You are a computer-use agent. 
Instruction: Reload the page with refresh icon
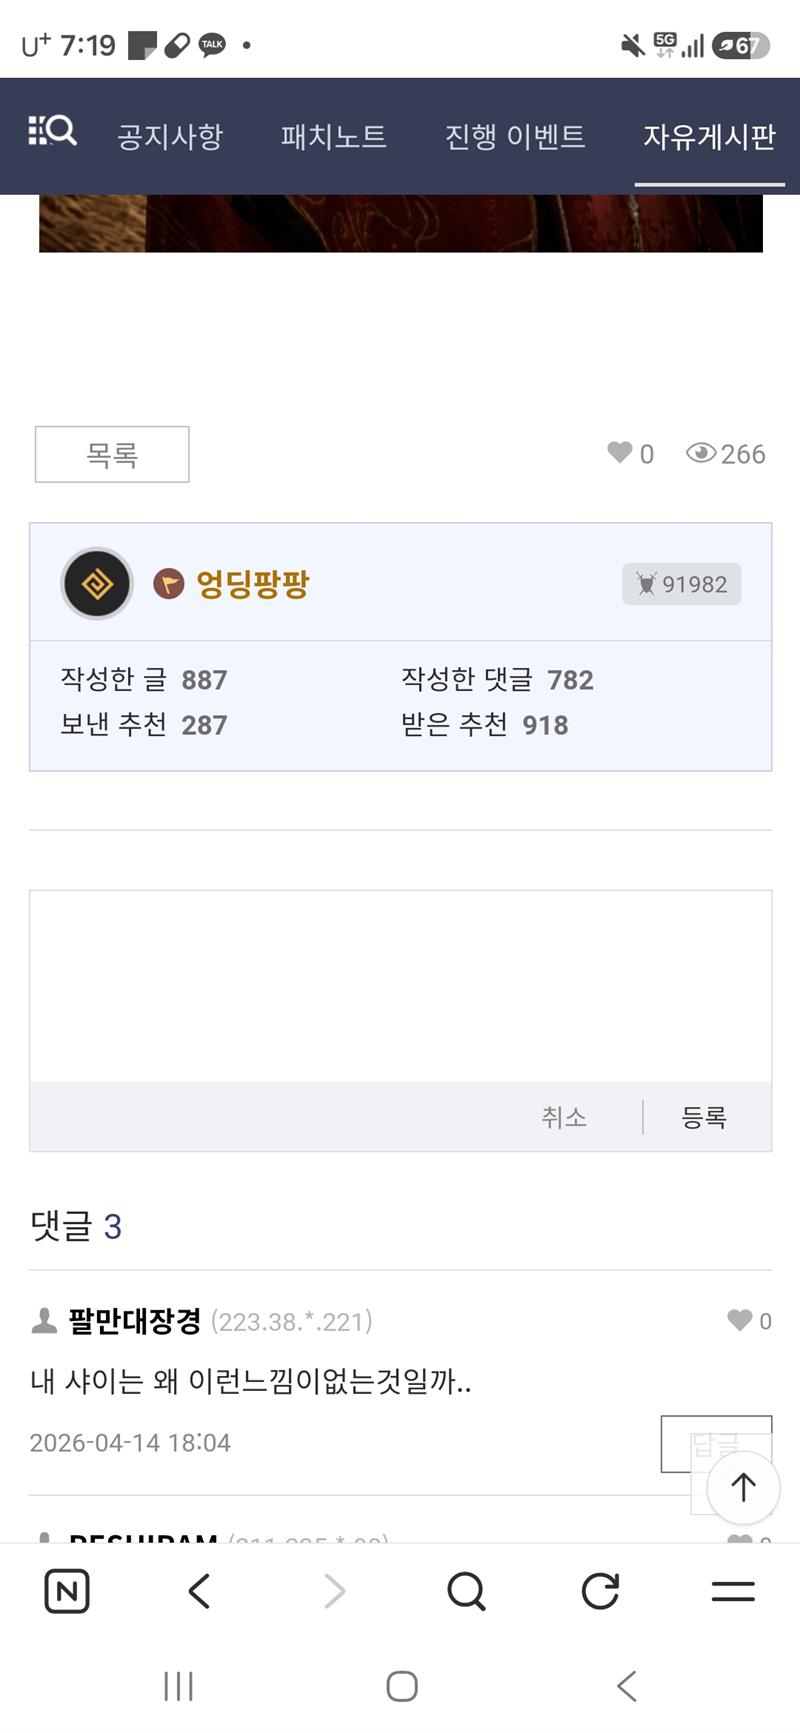pos(600,1590)
